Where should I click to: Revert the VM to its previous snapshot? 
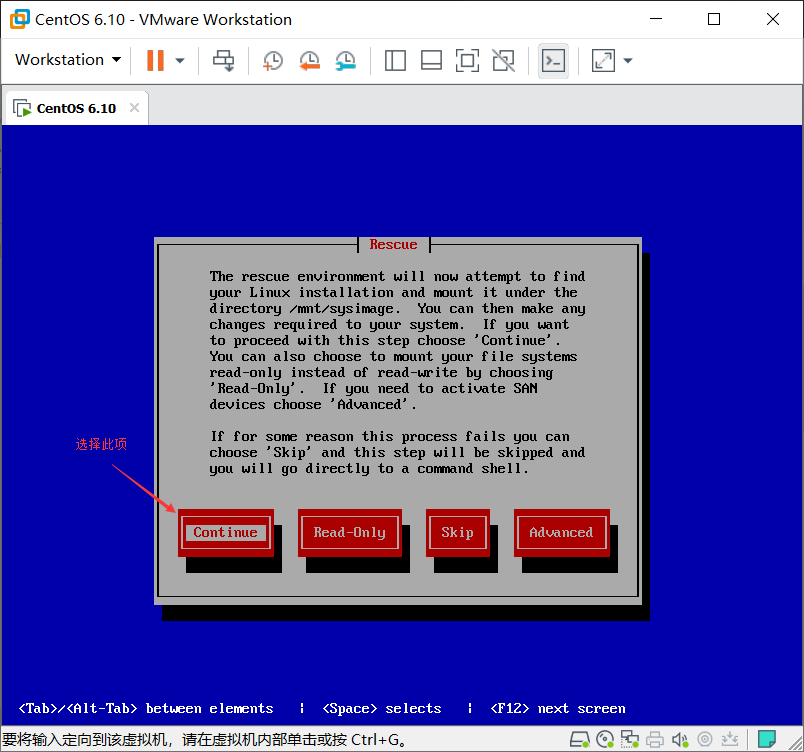(309, 60)
